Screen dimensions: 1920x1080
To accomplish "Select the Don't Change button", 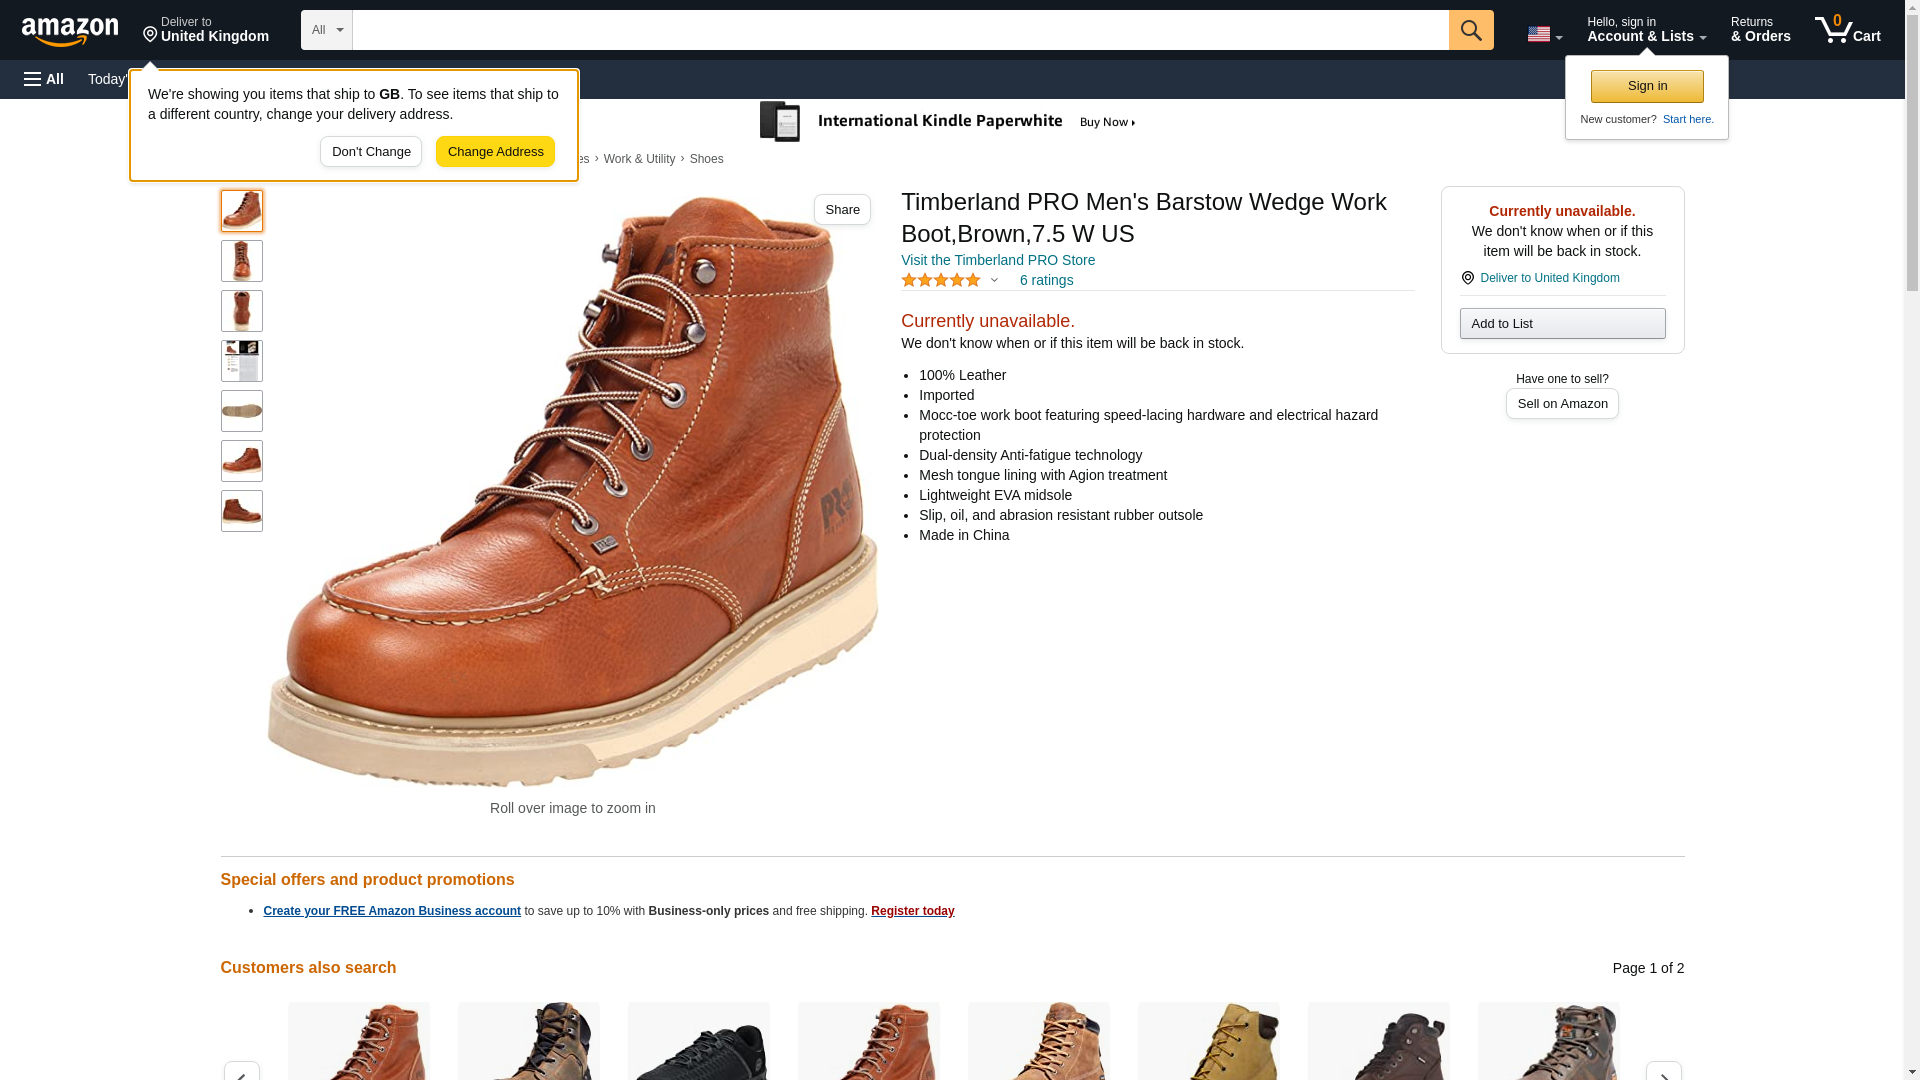I will [371, 152].
